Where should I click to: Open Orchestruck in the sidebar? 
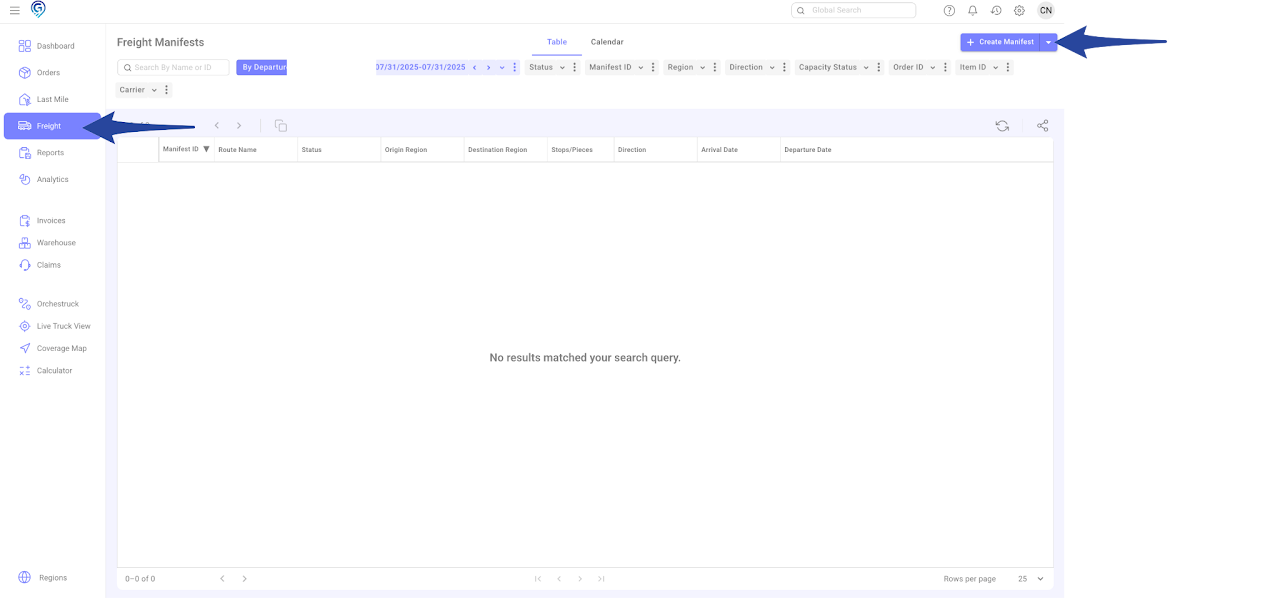(x=52, y=304)
